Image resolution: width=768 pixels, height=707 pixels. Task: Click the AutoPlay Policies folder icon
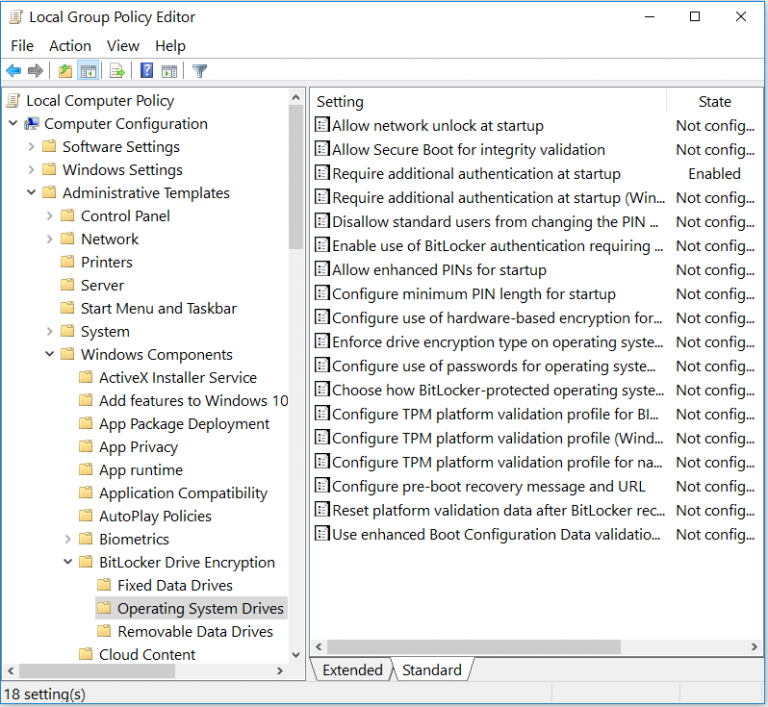point(86,515)
